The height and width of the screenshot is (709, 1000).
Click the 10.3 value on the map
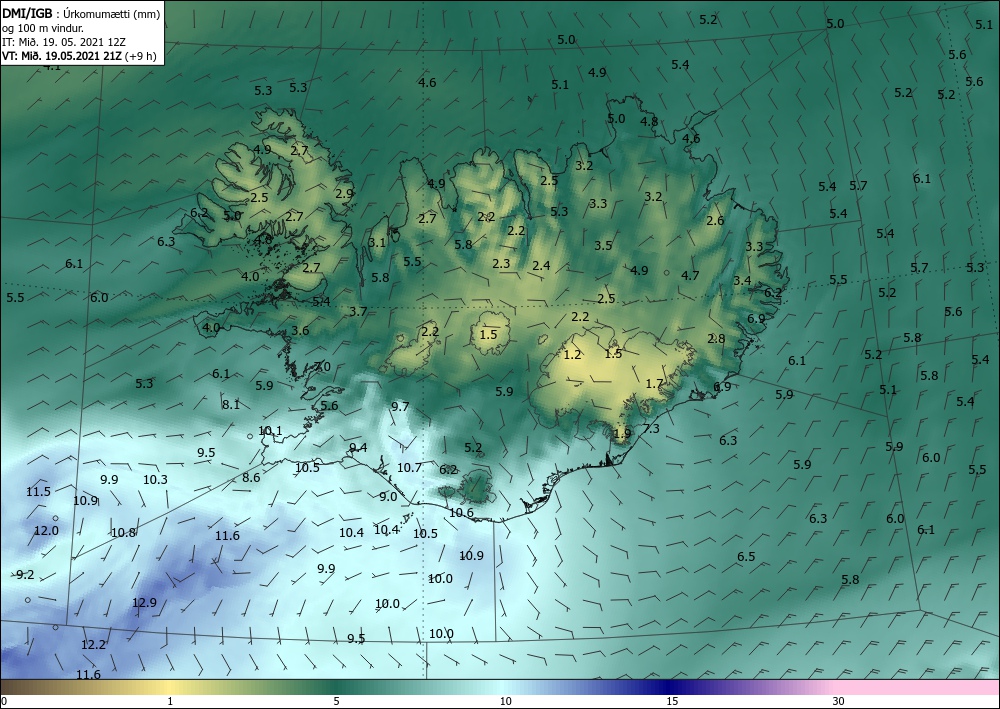pos(155,479)
